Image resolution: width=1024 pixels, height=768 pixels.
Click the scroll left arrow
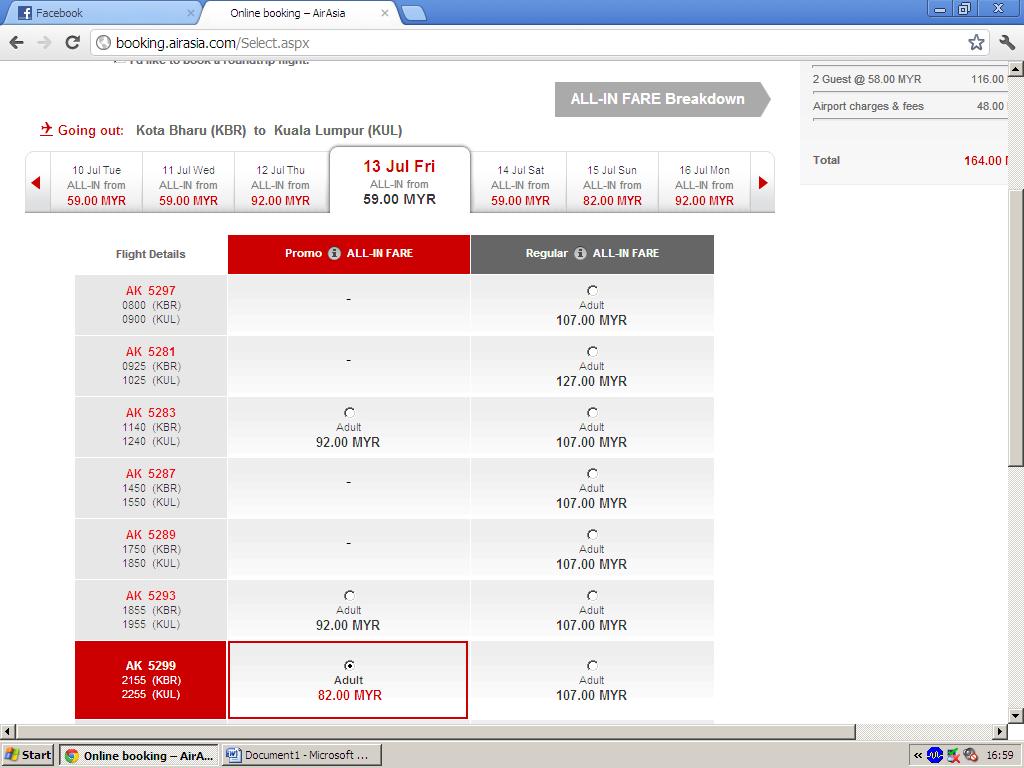[7, 731]
